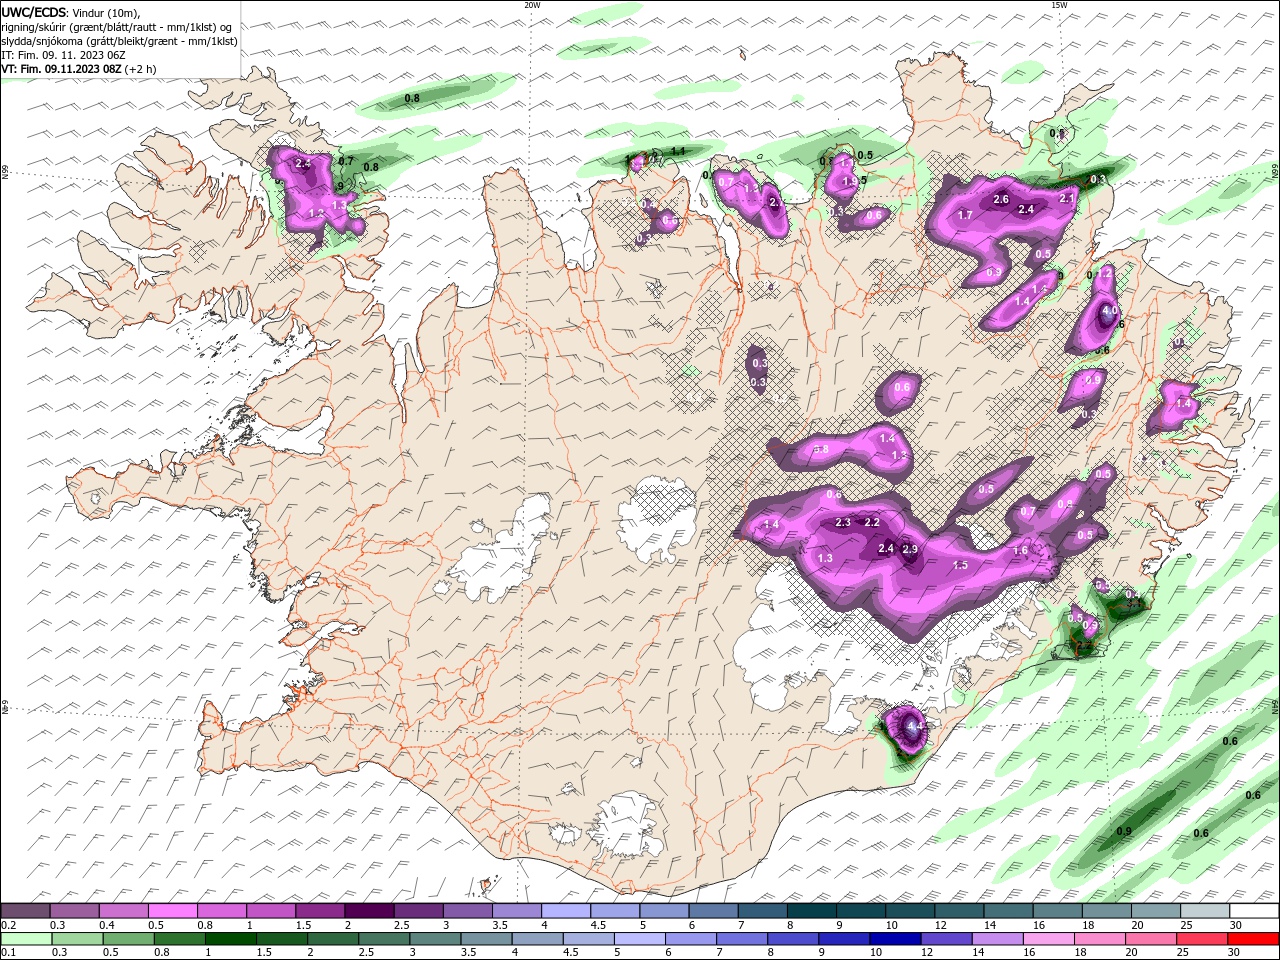Click the '0.2' legend label
Image resolution: width=1280 pixels, height=960 pixels.
click(x=9, y=925)
